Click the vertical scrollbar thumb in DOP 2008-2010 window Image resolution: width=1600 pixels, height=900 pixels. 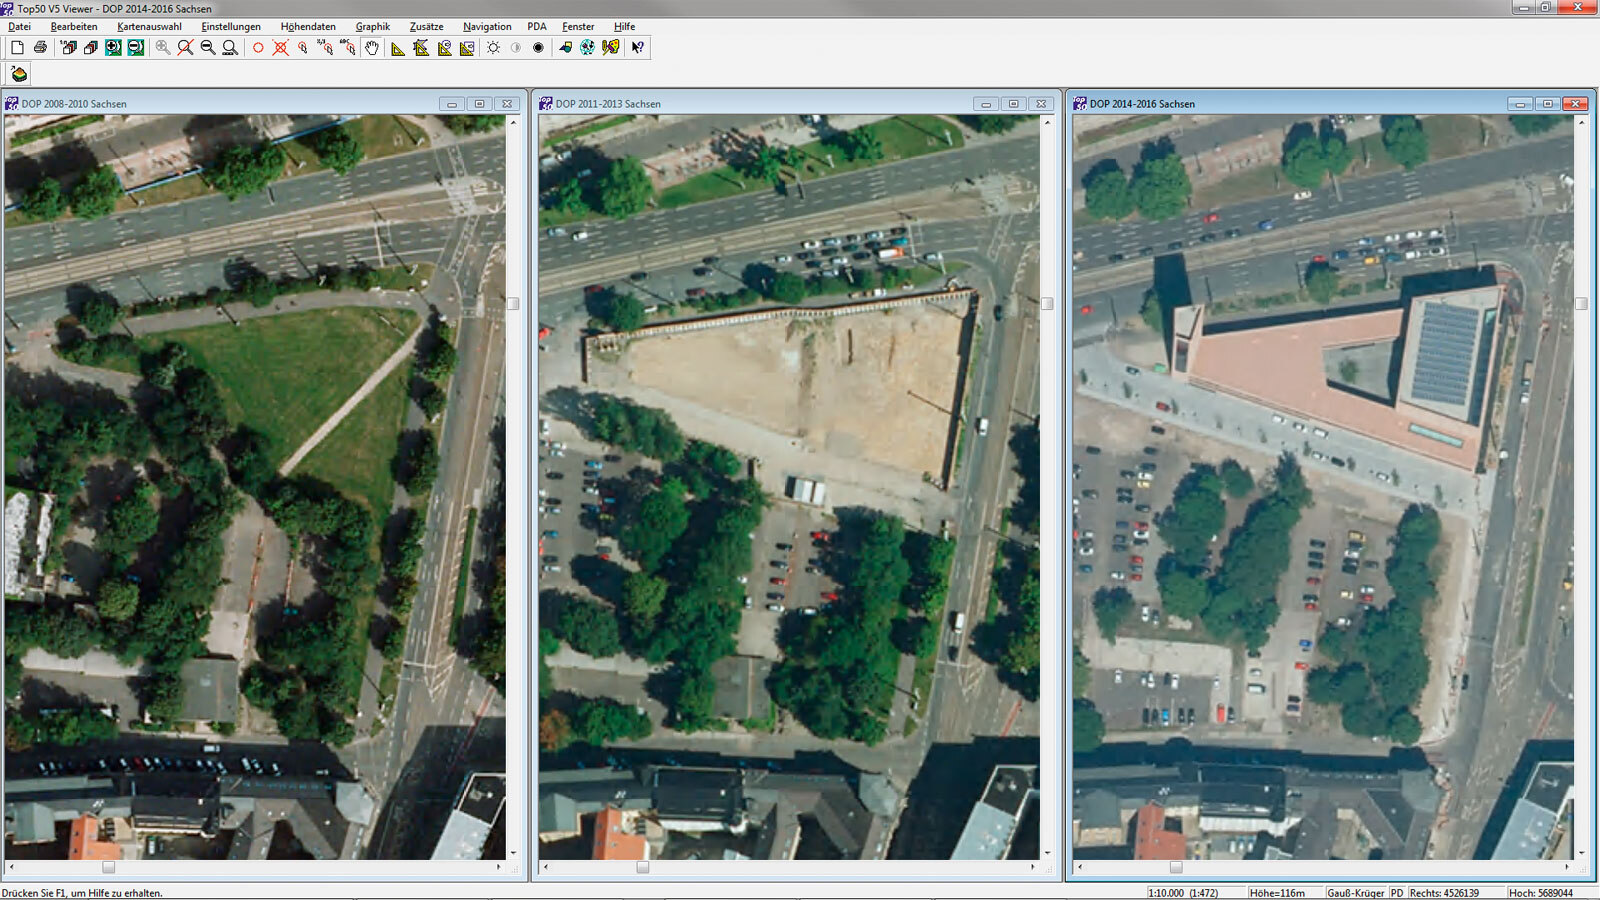513,303
